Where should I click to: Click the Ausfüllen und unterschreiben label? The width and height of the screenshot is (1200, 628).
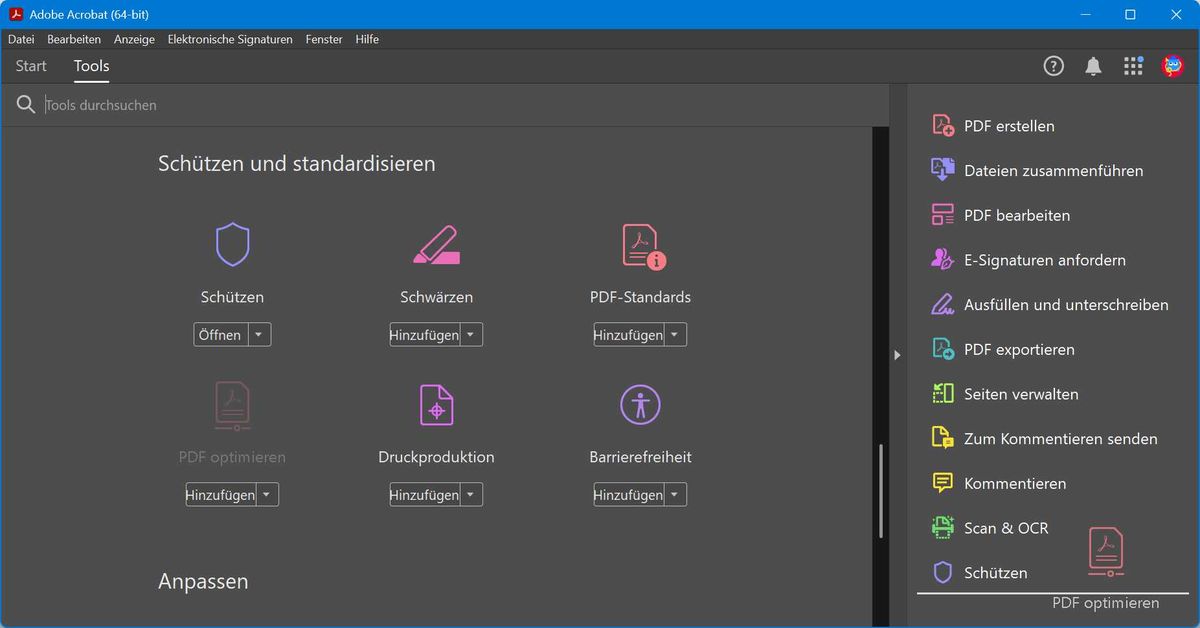tap(1066, 304)
